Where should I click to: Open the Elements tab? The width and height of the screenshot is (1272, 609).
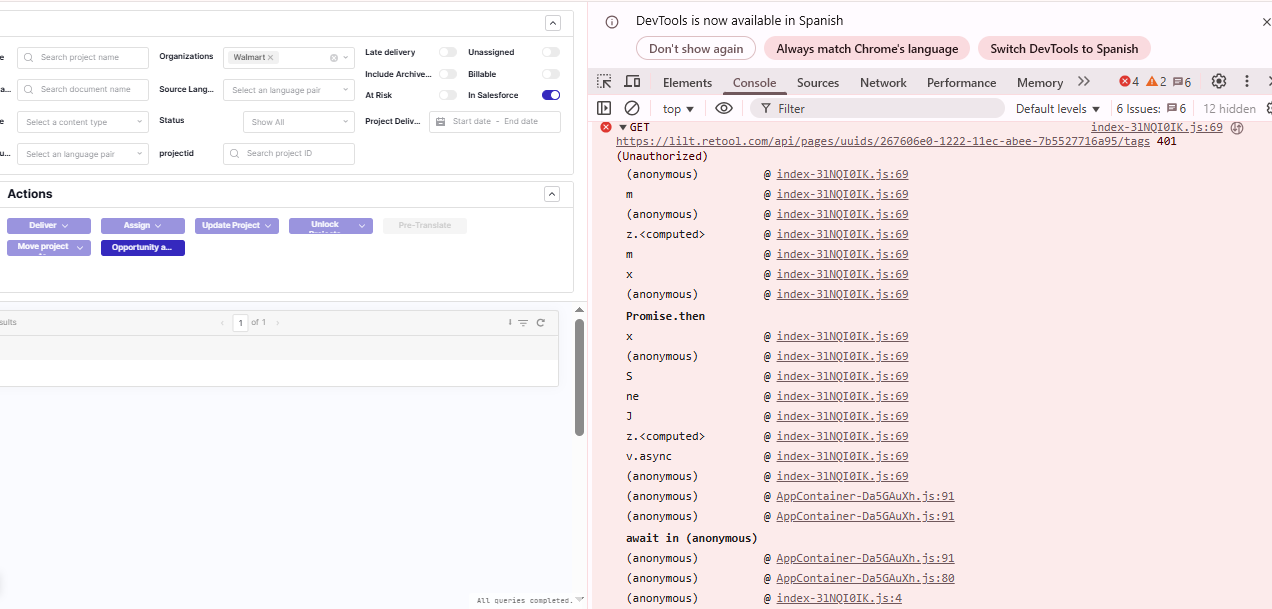click(x=687, y=83)
